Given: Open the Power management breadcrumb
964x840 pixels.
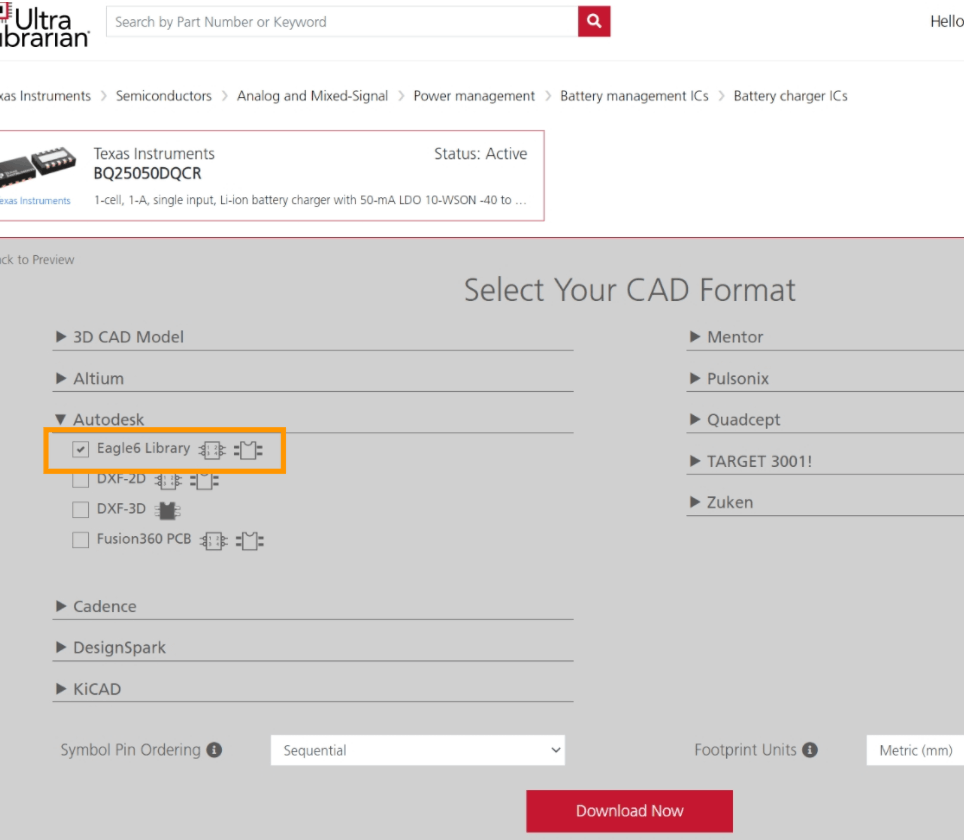Looking at the screenshot, I should (x=474, y=96).
